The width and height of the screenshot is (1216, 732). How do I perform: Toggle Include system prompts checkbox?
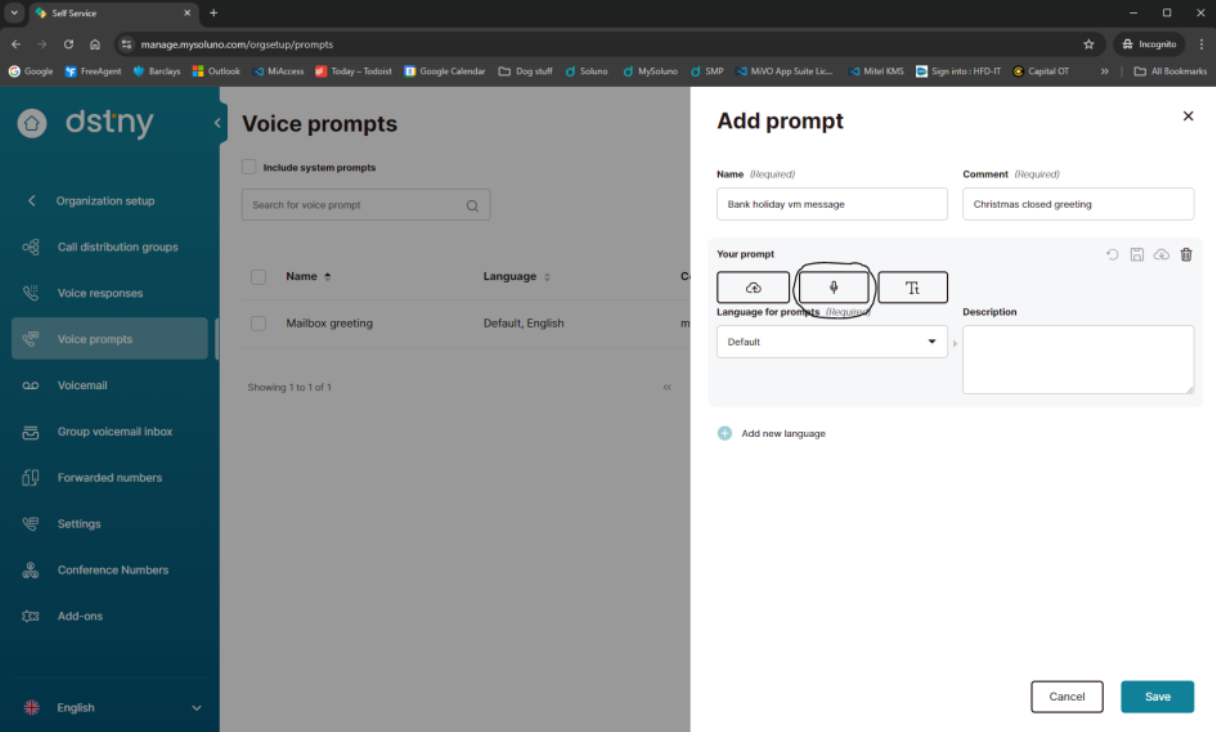tap(249, 167)
